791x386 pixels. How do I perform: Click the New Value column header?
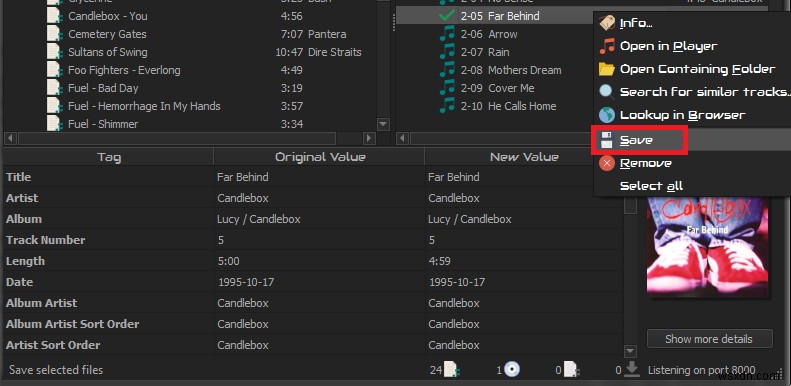click(524, 157)
